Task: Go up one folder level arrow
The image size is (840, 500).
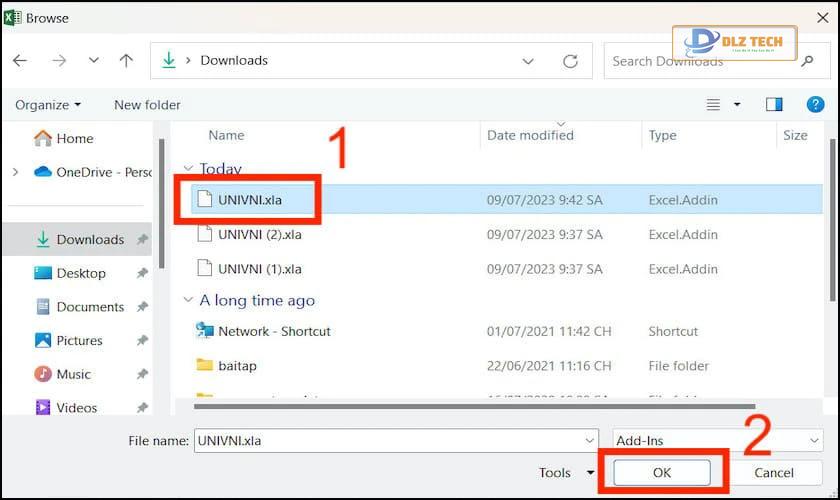Action: (126, 61)
